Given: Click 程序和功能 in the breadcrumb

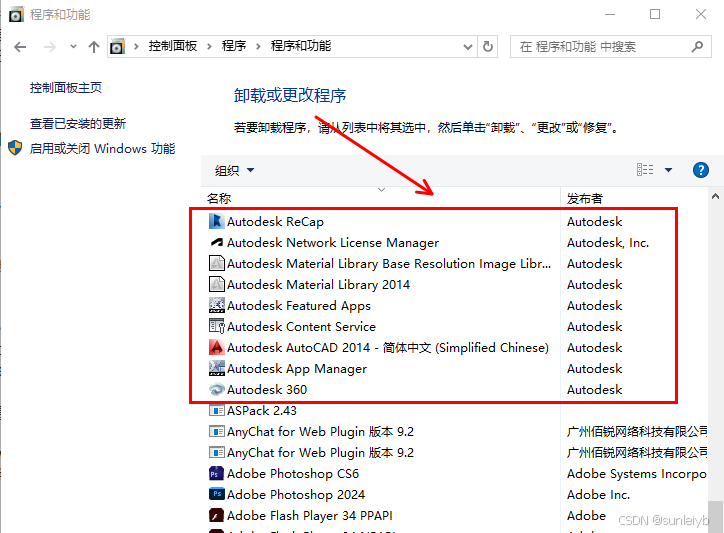Looking at the screenshot, I should point(301,46).
